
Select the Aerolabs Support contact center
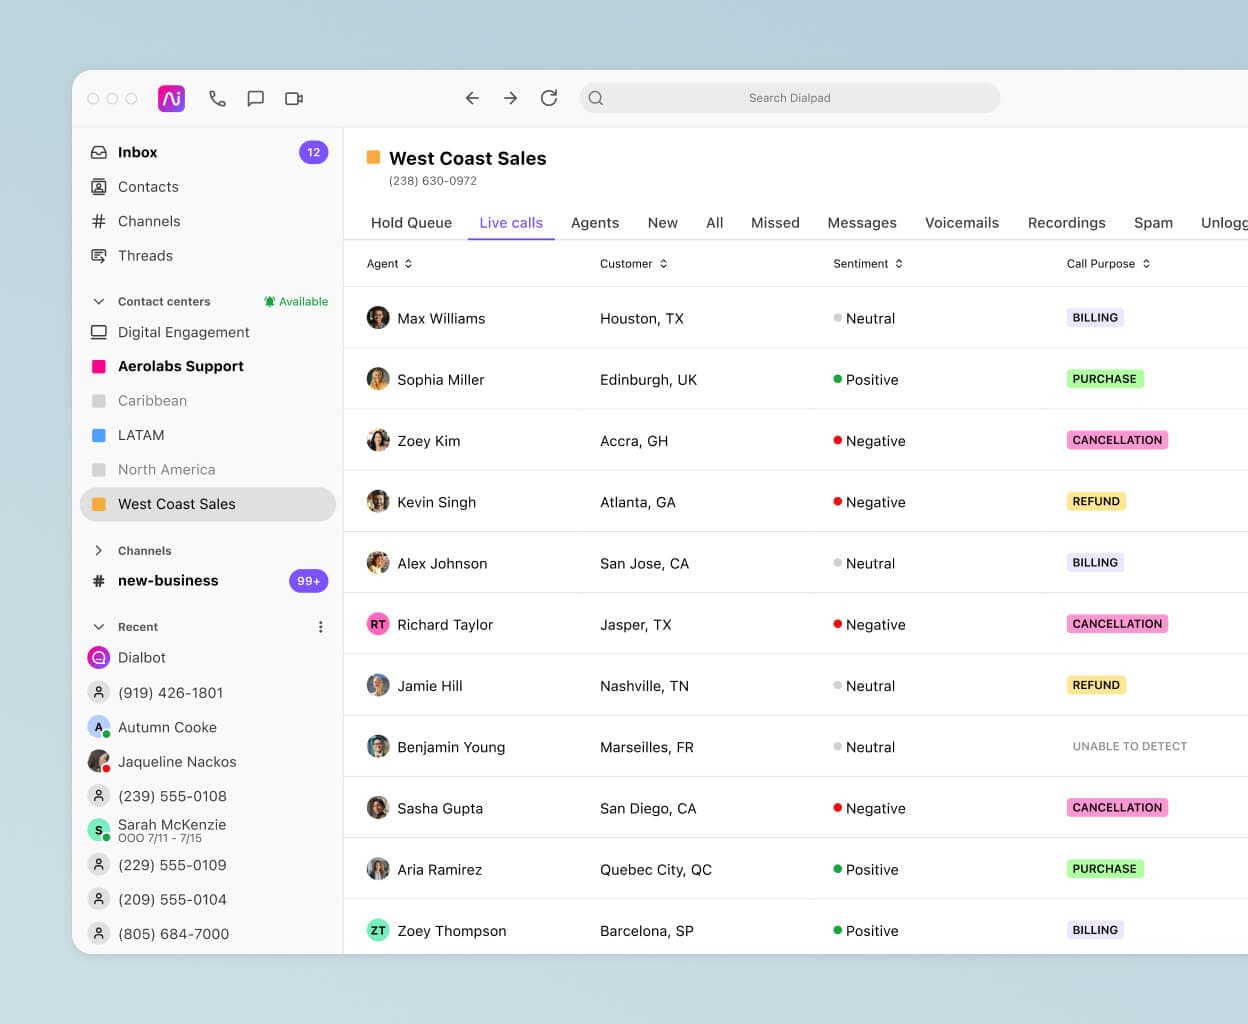pos(179,366)
